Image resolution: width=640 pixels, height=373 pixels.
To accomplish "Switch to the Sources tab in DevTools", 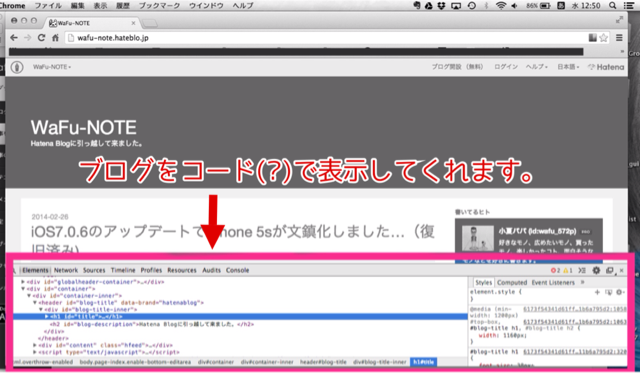I will tap(94, 270).
